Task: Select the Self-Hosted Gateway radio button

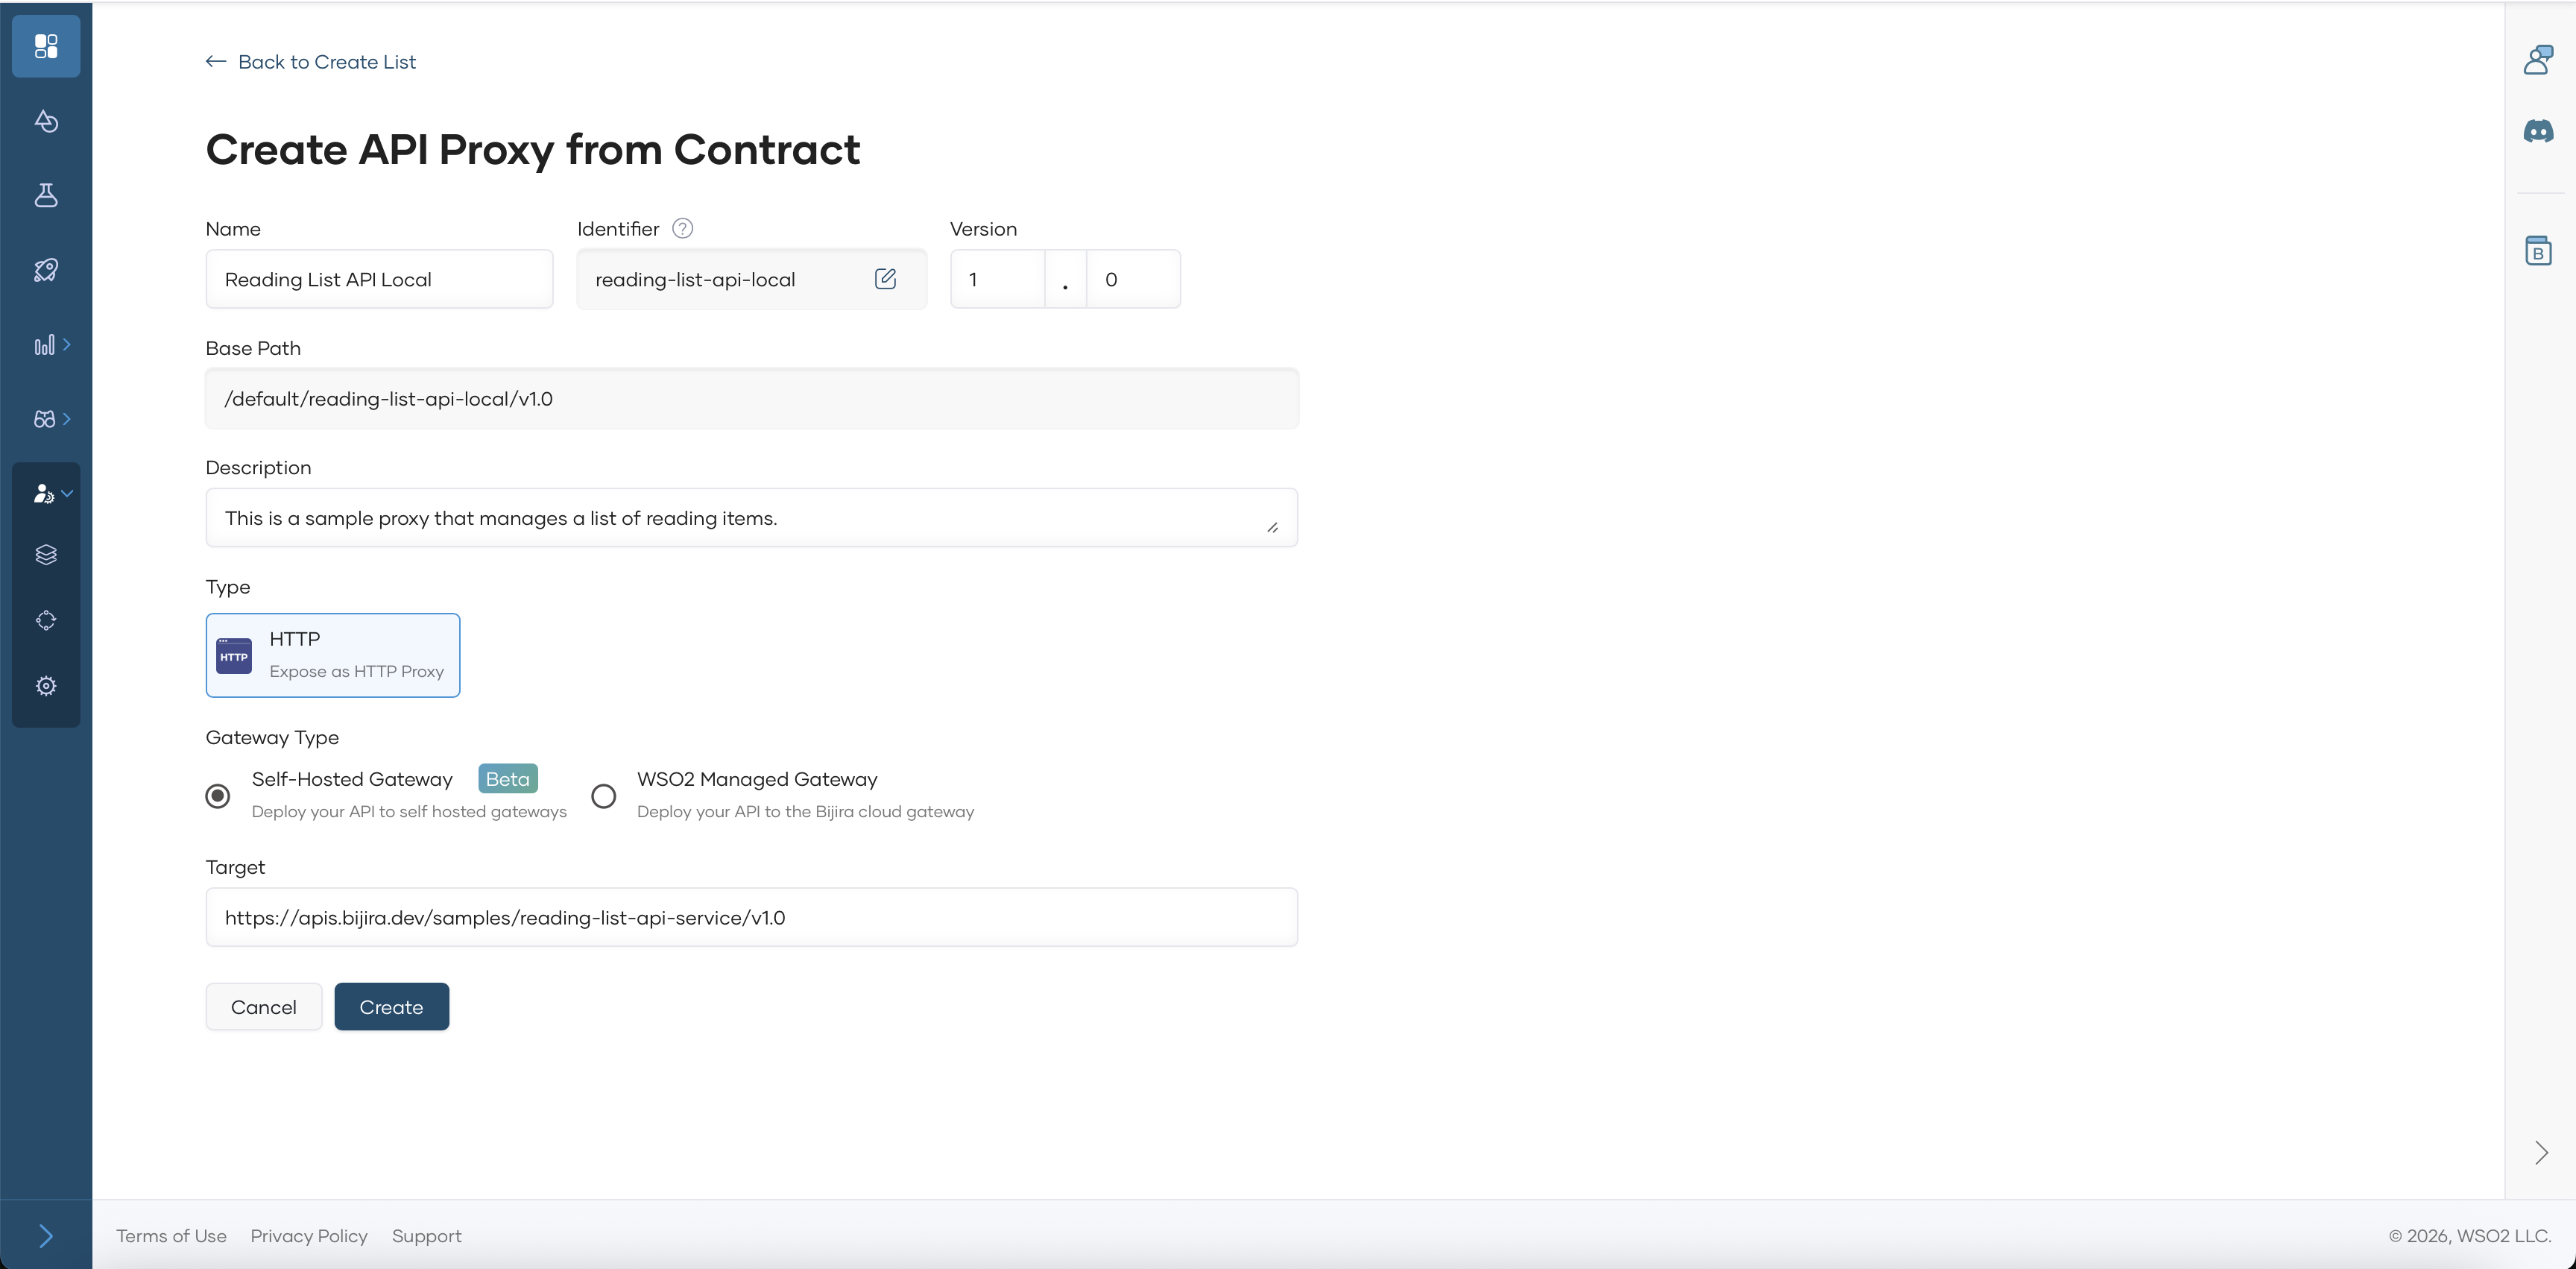Action: pyautogui.click(x=217, y=796)
